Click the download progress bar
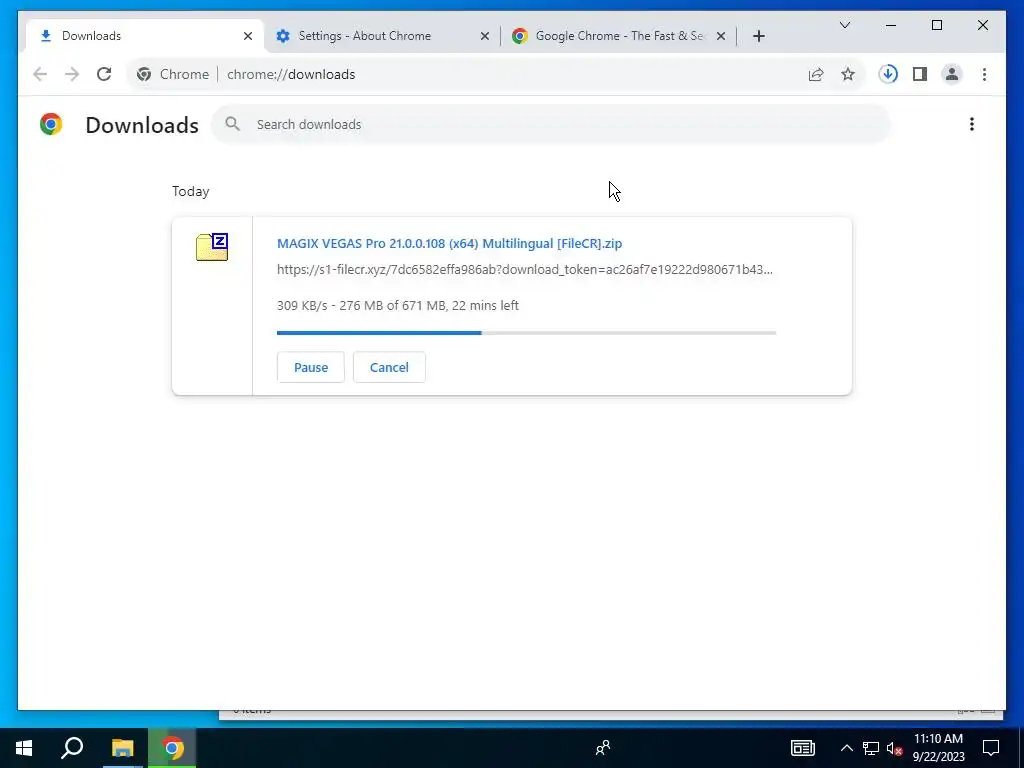 click(526, 333)
